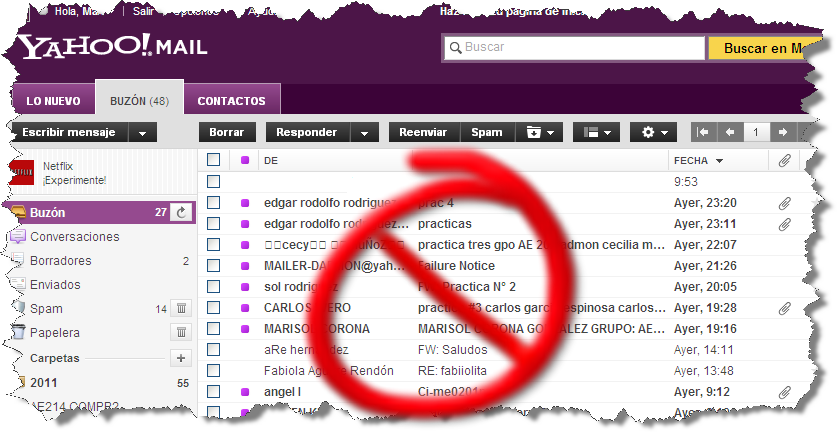837x432 pixels.
Task: Check the box for the cecy email
Action: pyautogui.click(x=214, y=245)
